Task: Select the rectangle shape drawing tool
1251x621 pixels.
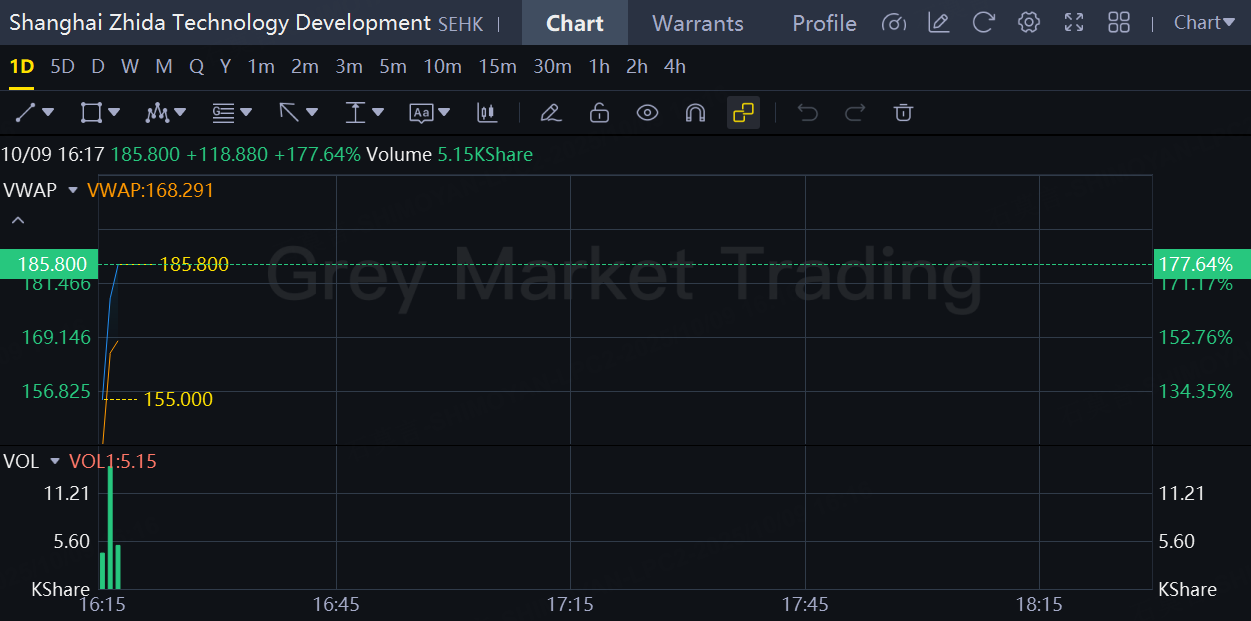Action: coord(91,113)
